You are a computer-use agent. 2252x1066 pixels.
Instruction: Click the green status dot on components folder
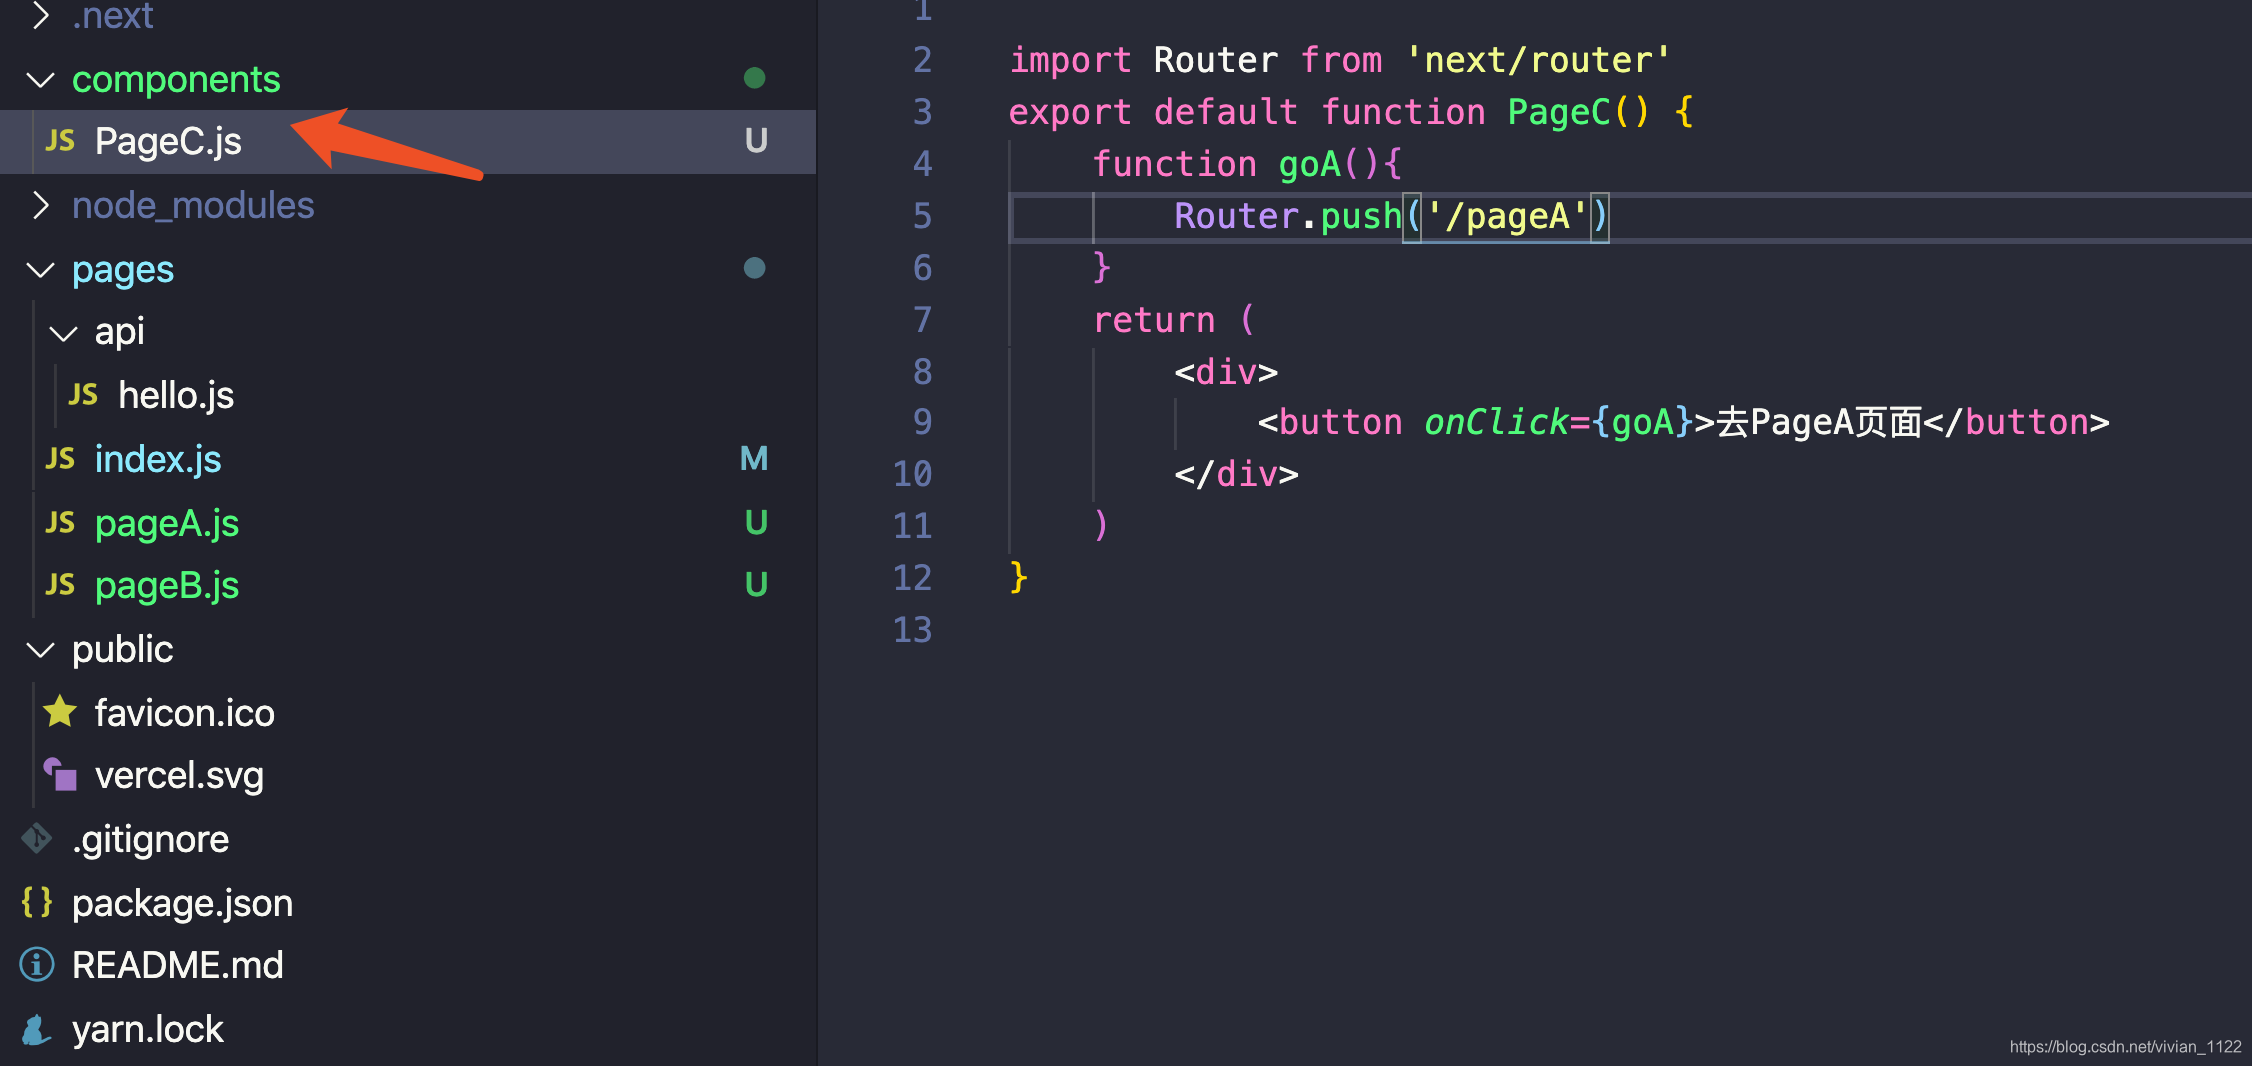point(755,78)
